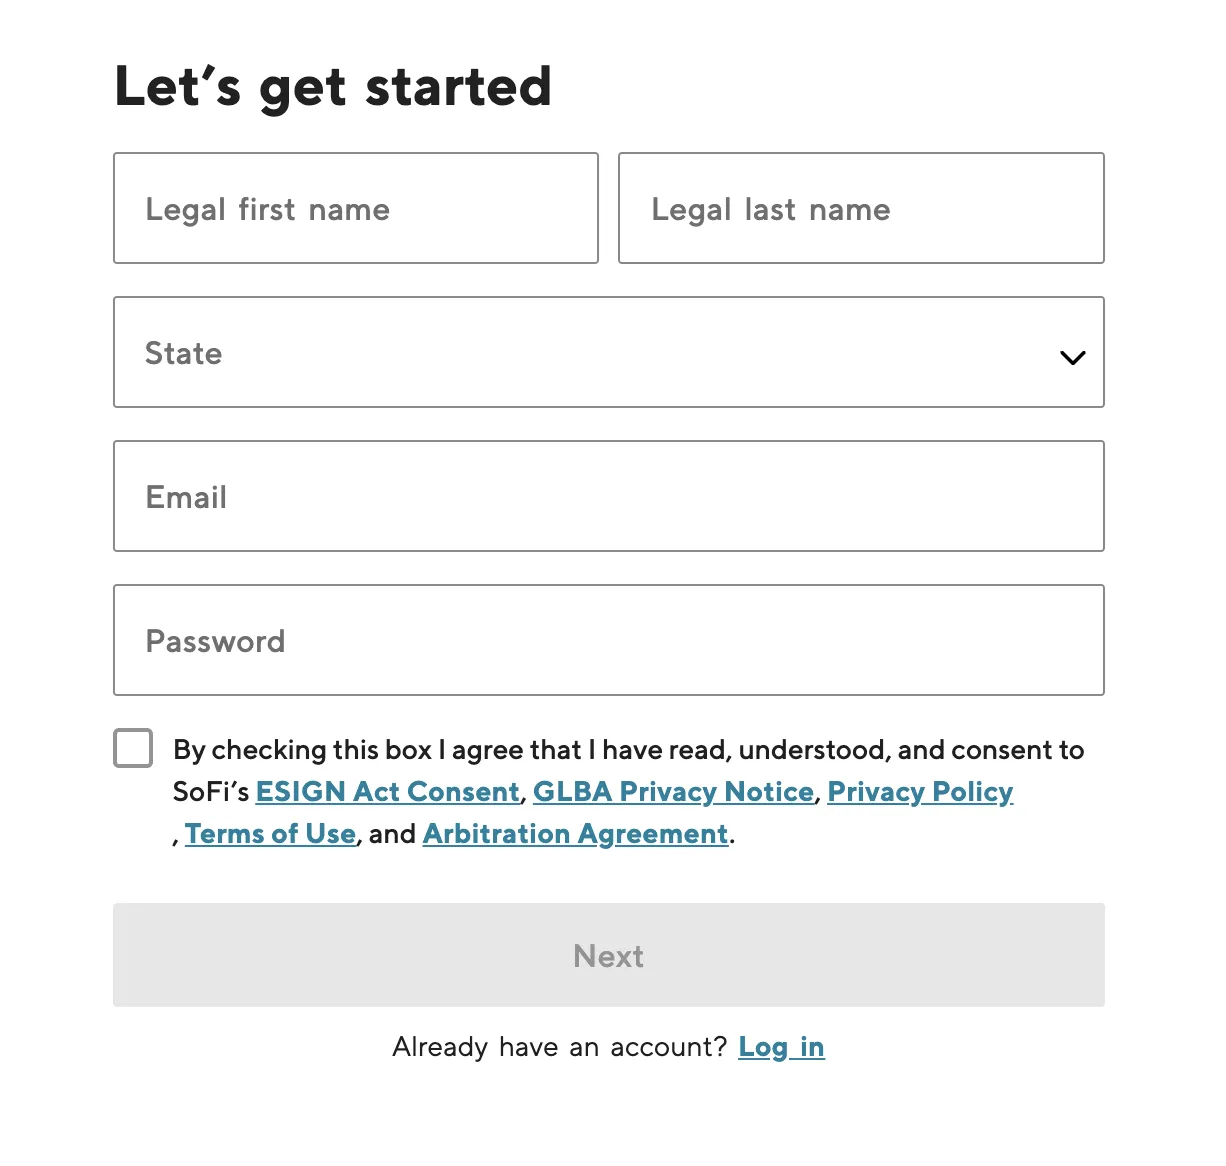
Task: Select the 'Already have an account?' text
Action: pyautogui.click(x=560, y=1047)
